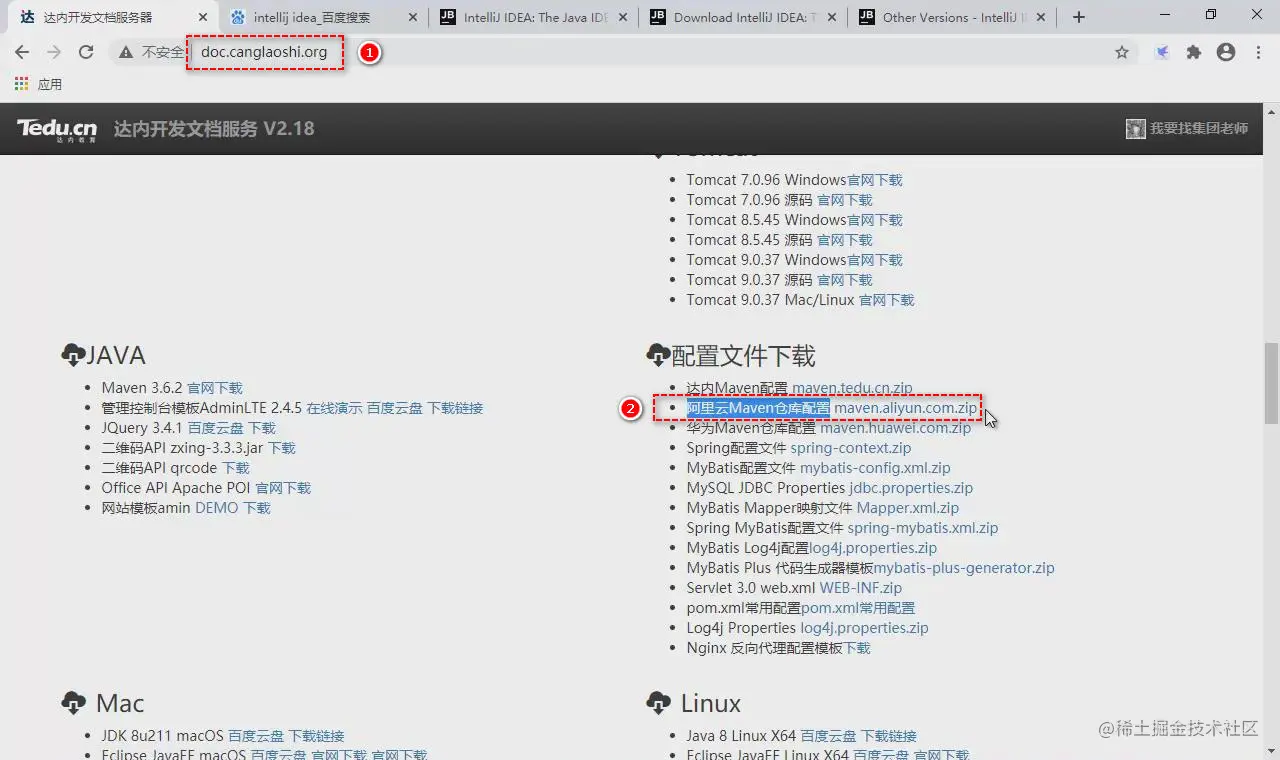This screenshot has height=760, width=1280.
Task: Open Tomcat 9.0.37 Mac/Linux 官网下载 link
Action: click(x=886, y=300)
